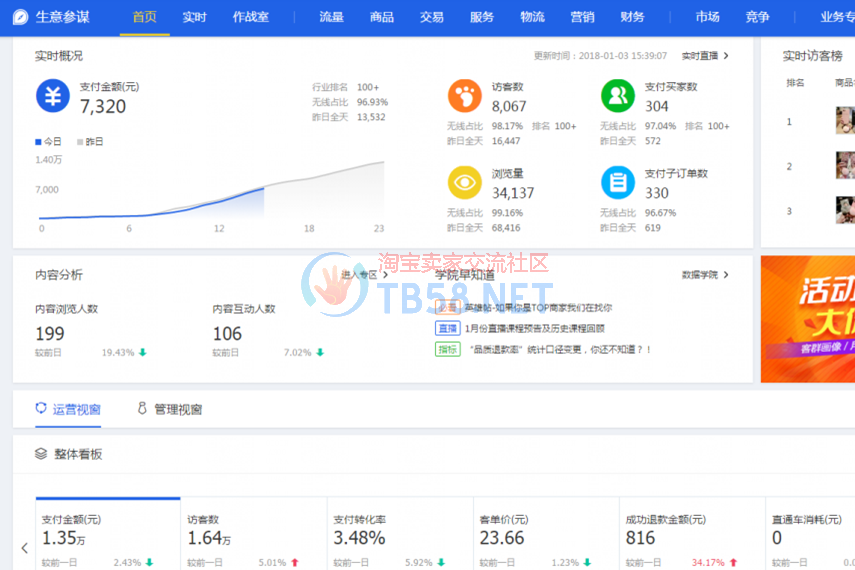Viewport: 855px width, 570px height.
Task: Click the blue sub-orders document icon
Action: tap(618, 182)
